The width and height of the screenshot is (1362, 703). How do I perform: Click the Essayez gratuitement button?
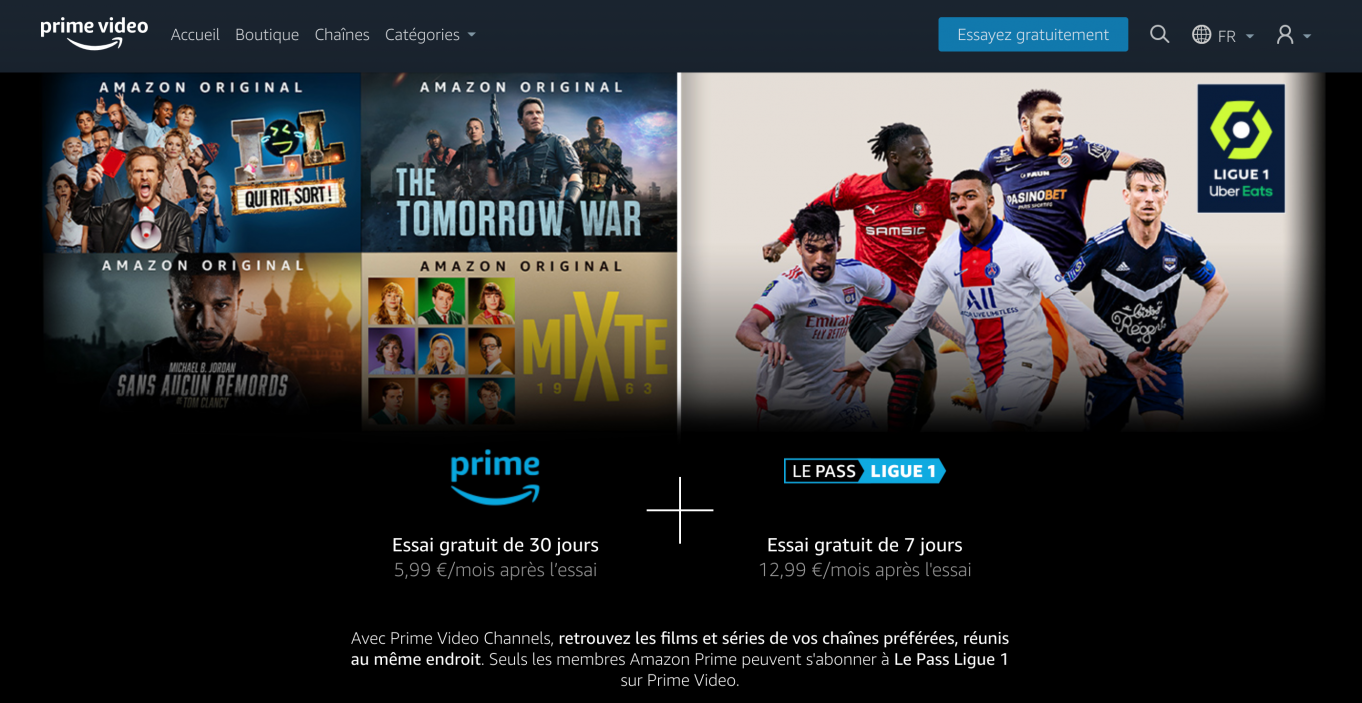coord(1033,34)
